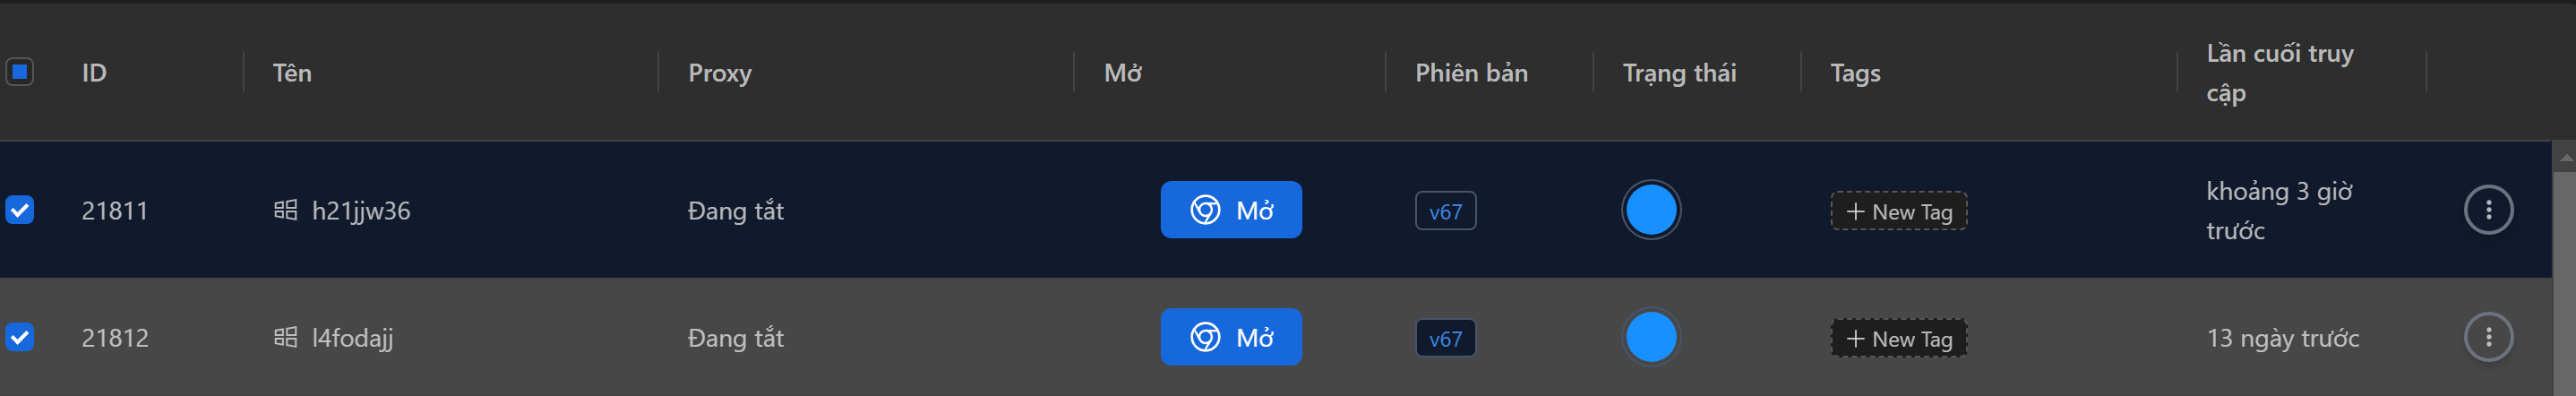Viewport: 2576px width, 396px height.
Task: Uncheck the row 21812 checkbox
Action: (x=20, y=337)
